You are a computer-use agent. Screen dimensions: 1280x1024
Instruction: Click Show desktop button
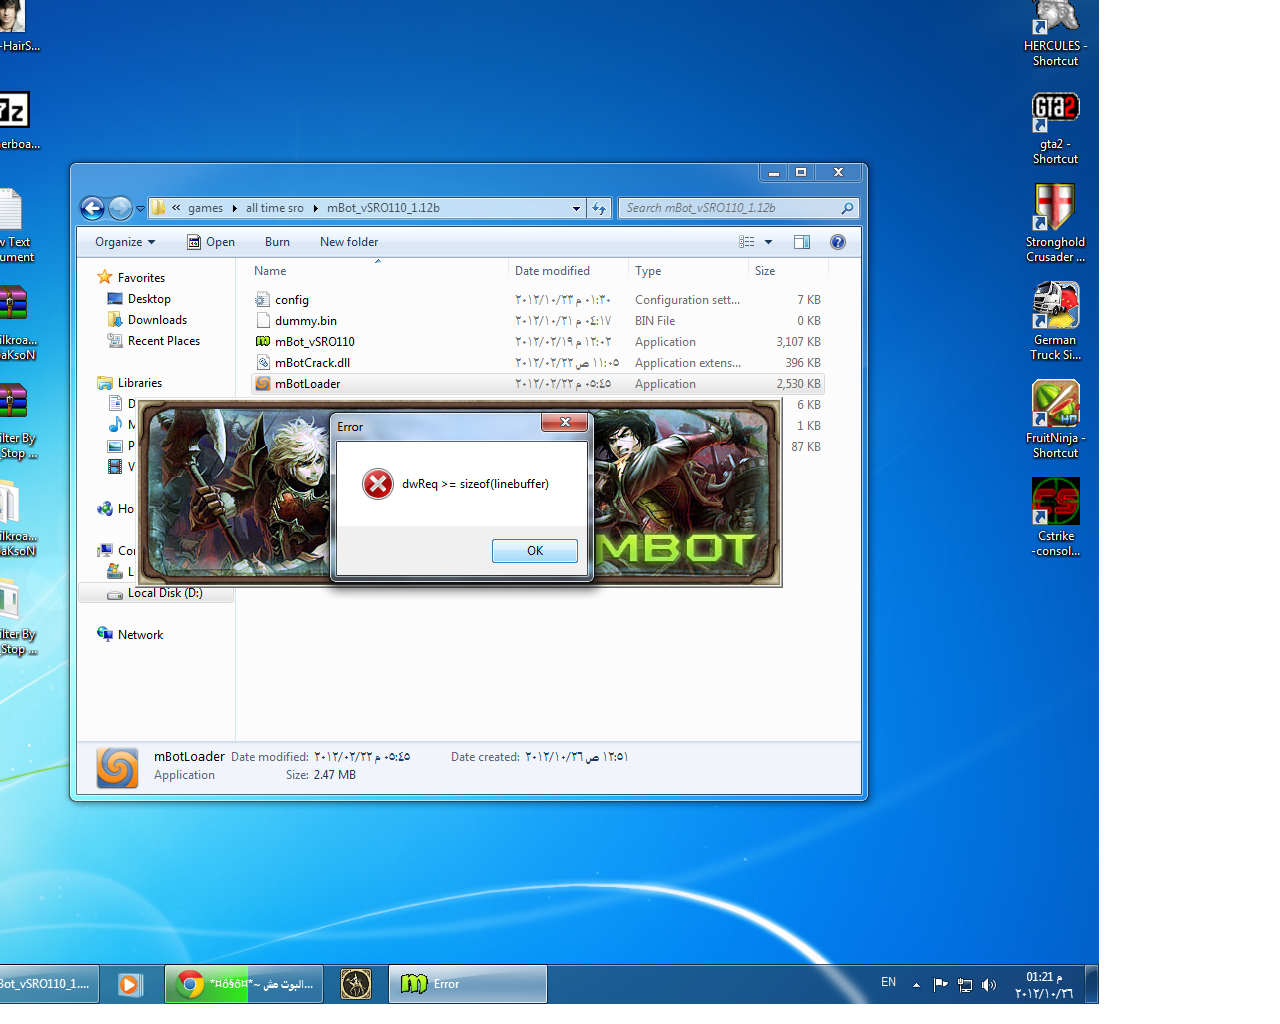(1092, 984)
